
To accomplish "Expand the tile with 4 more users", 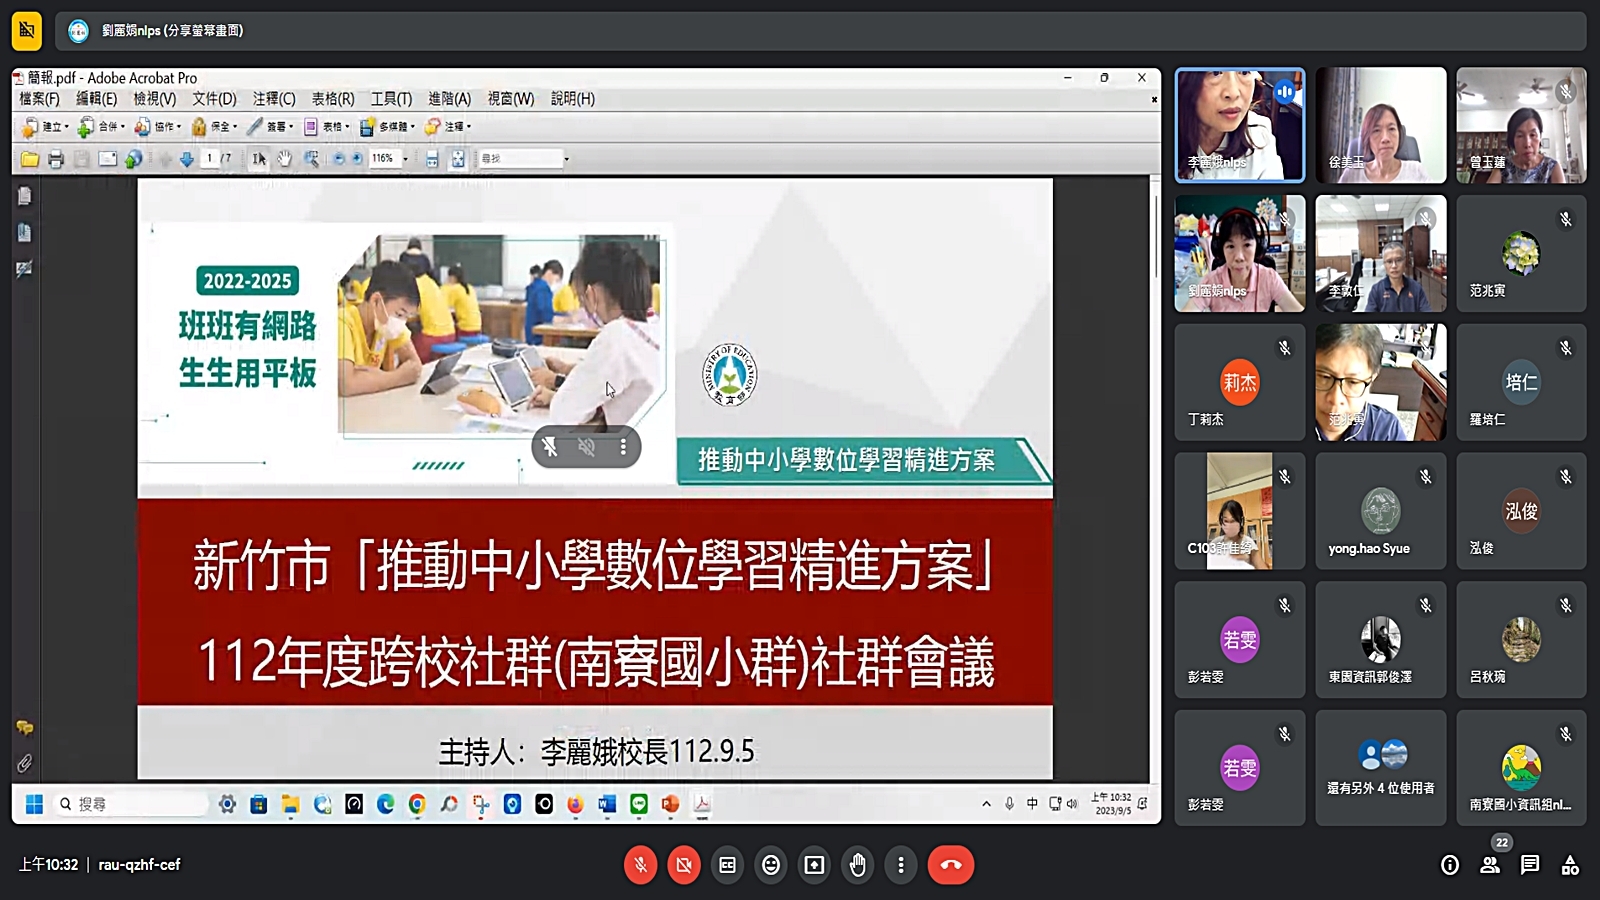I will (x=1380, y=768).
